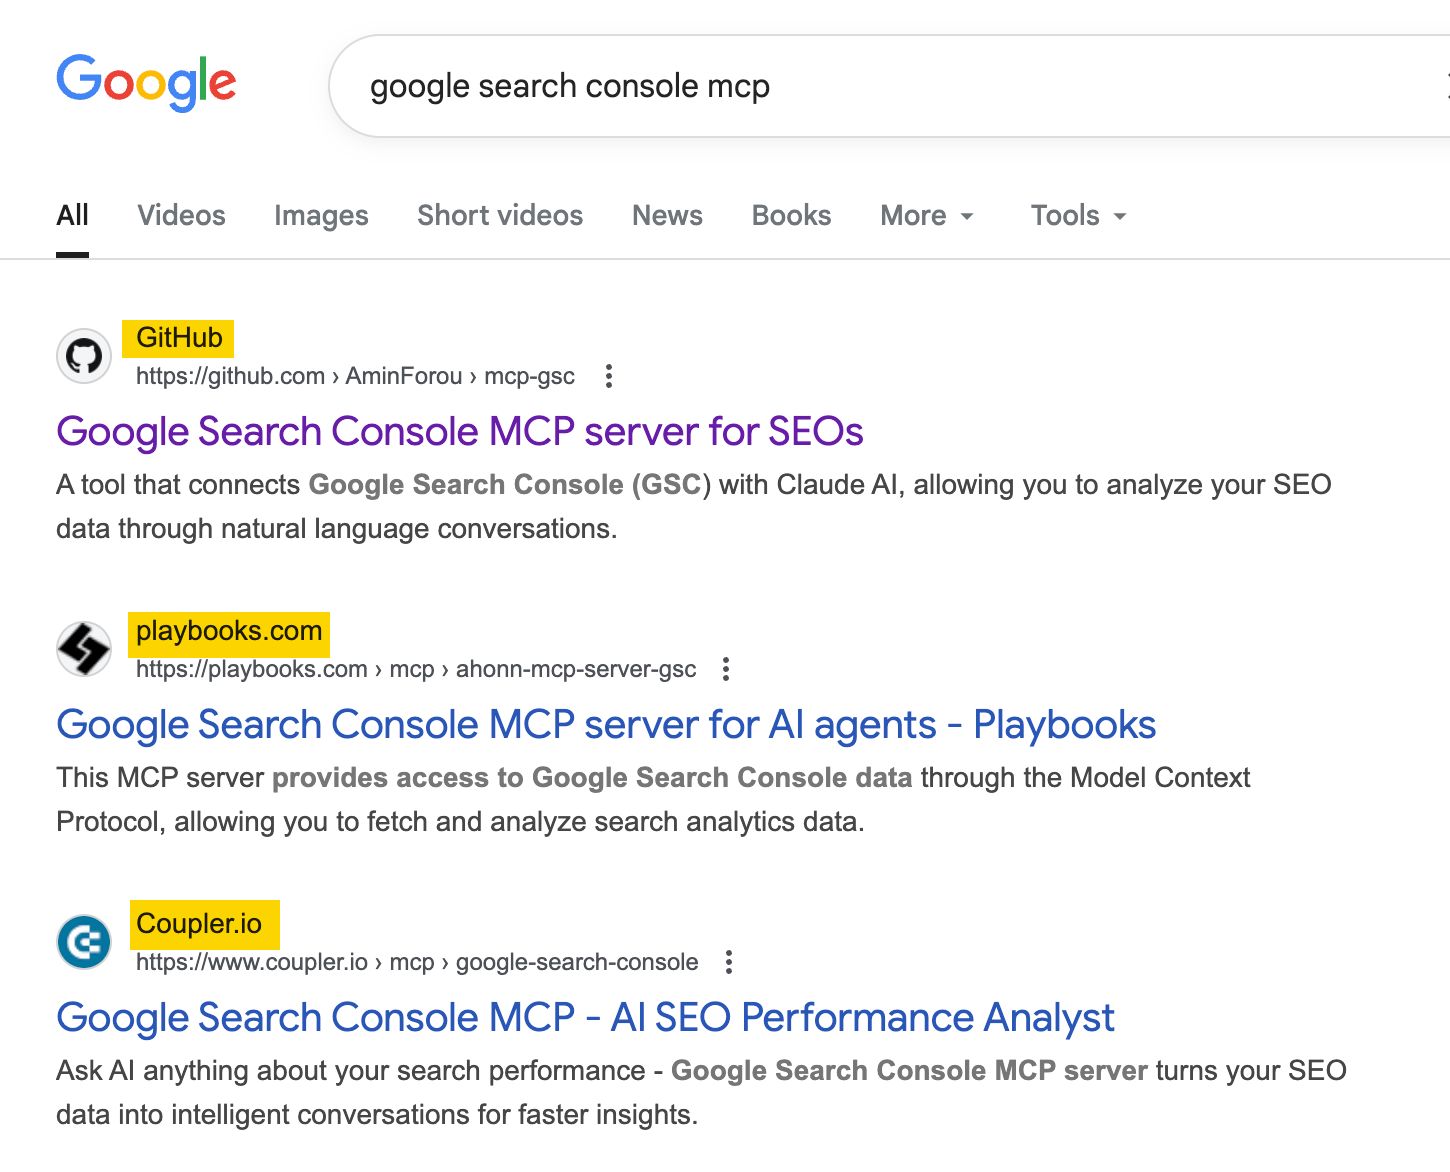The image size is (1450, 1172).
Task: Open the Short videos search tab
Action: (x=499, y=215)
